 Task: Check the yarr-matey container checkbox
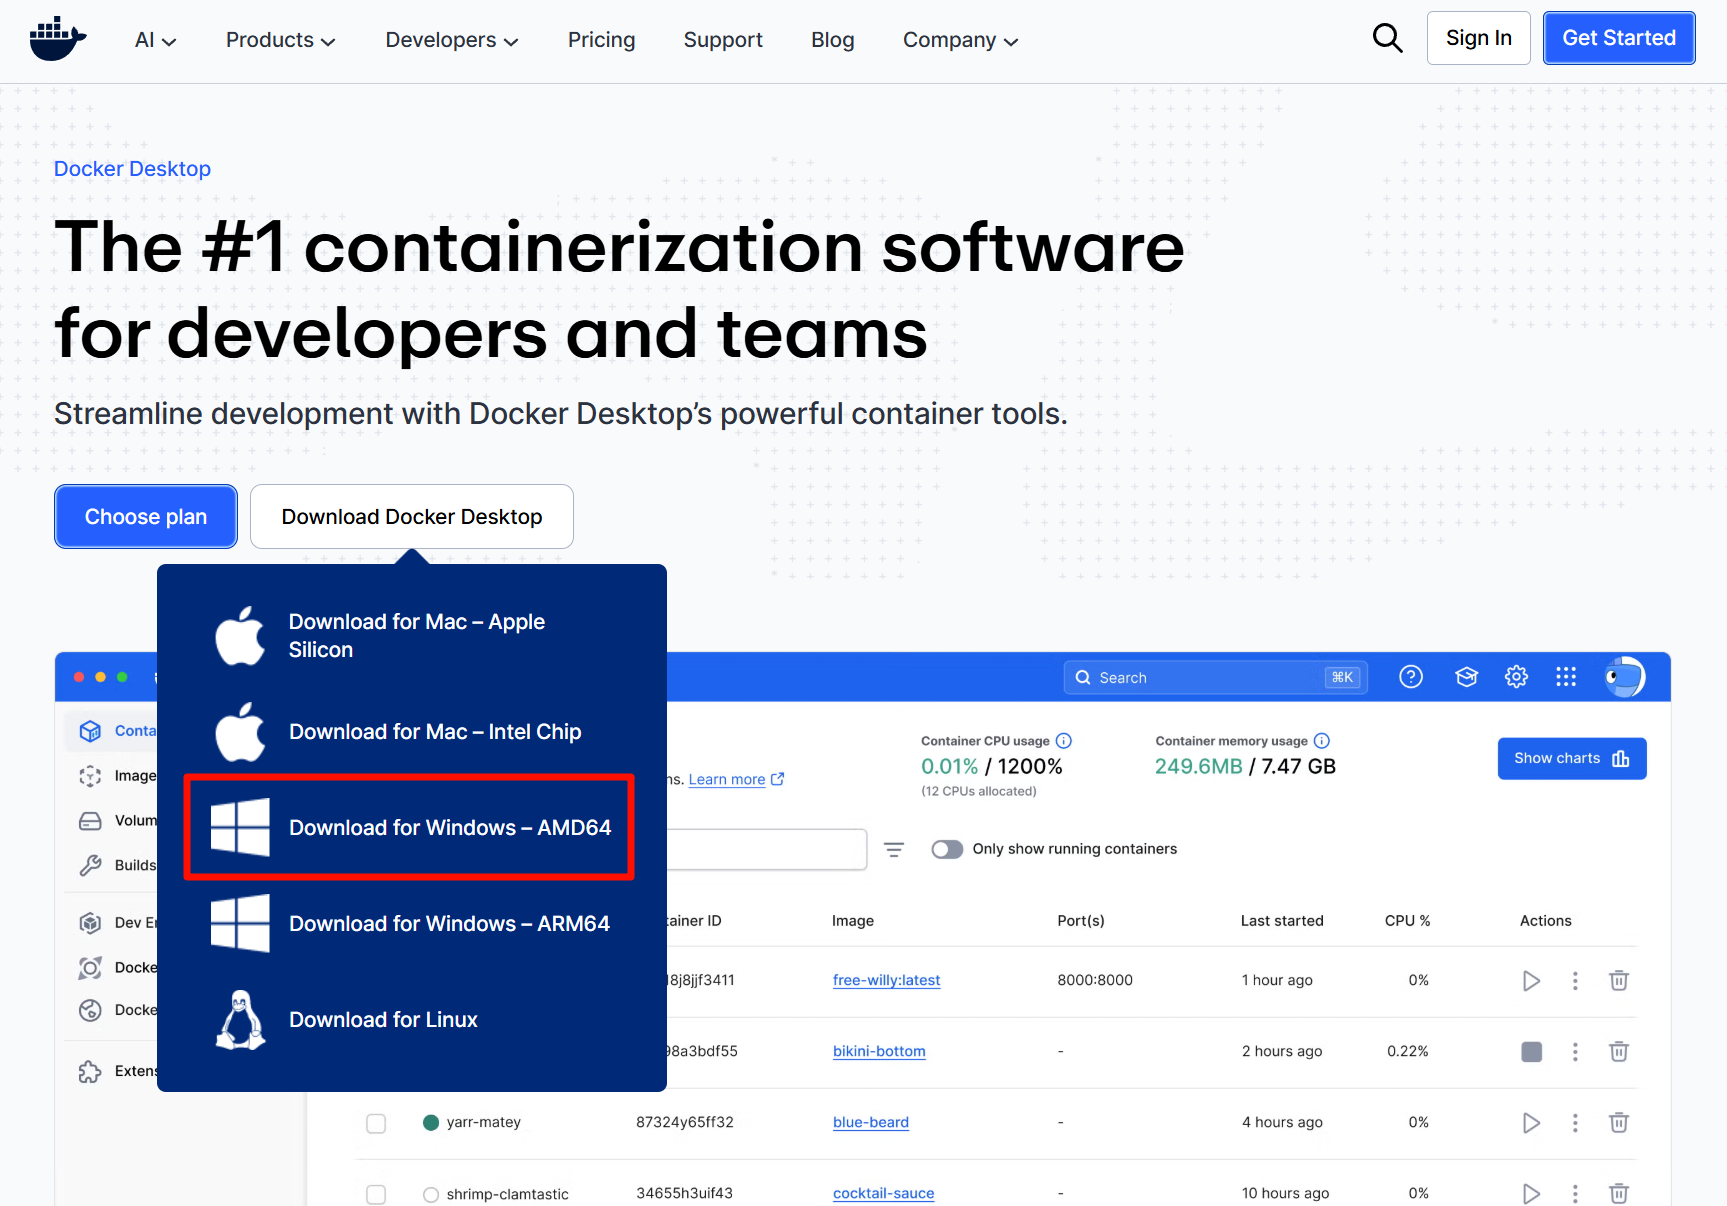(376, 1123)
